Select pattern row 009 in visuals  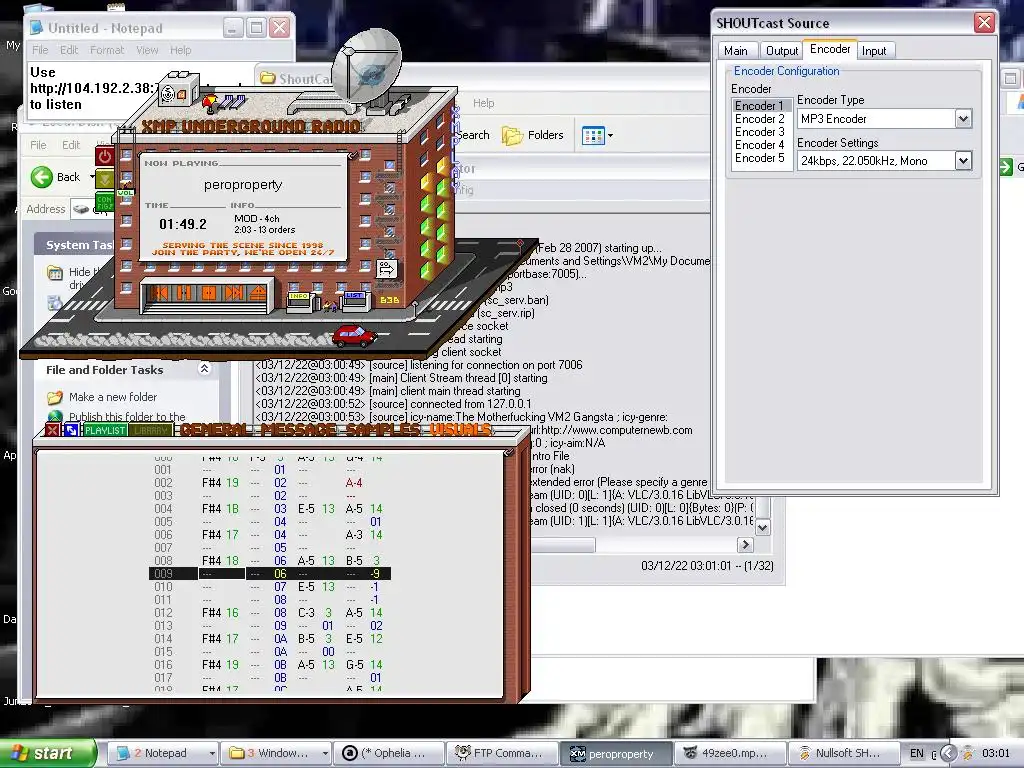(x=270, y=573)
